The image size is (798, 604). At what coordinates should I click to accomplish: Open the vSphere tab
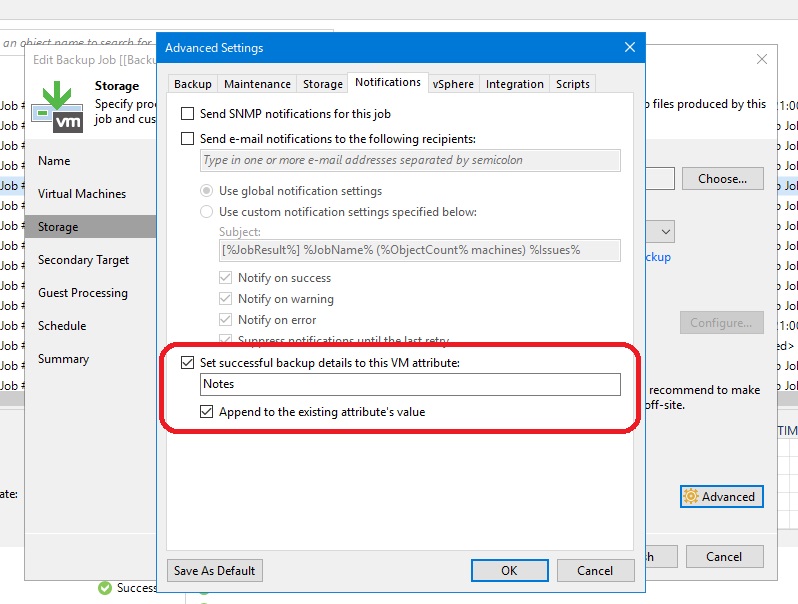pyautogui.click(x=453, y=84)
